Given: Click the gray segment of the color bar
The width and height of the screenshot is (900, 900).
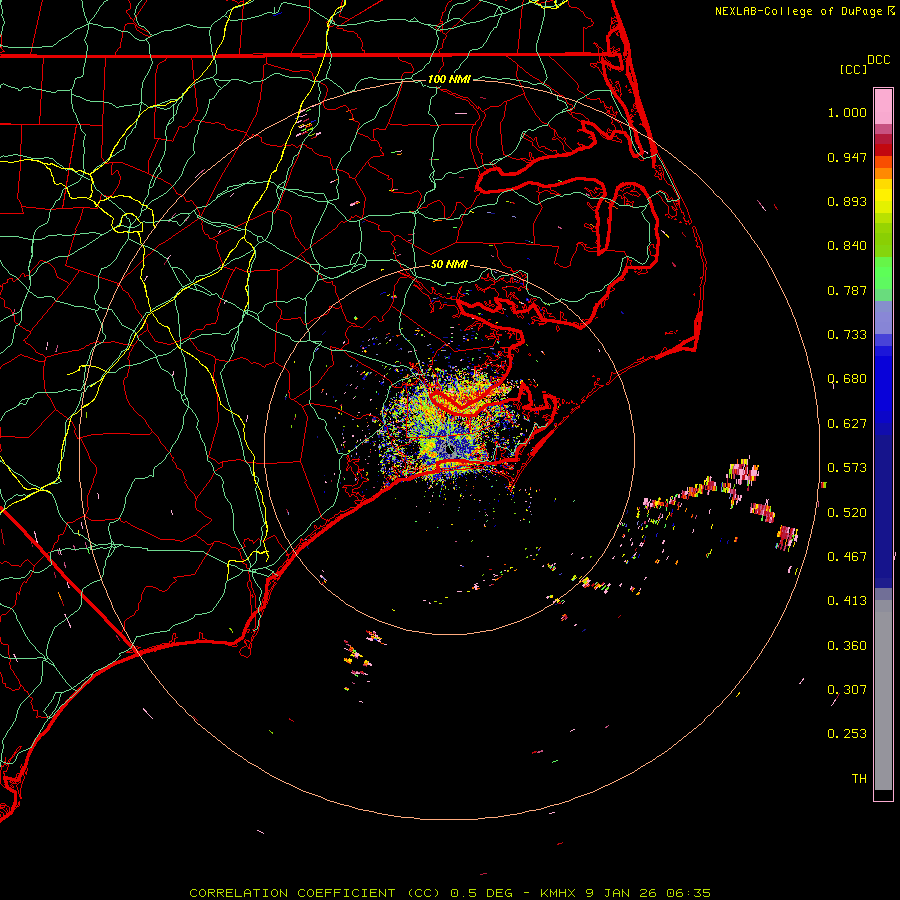Looking at the screenshot, I should (883, 695).
